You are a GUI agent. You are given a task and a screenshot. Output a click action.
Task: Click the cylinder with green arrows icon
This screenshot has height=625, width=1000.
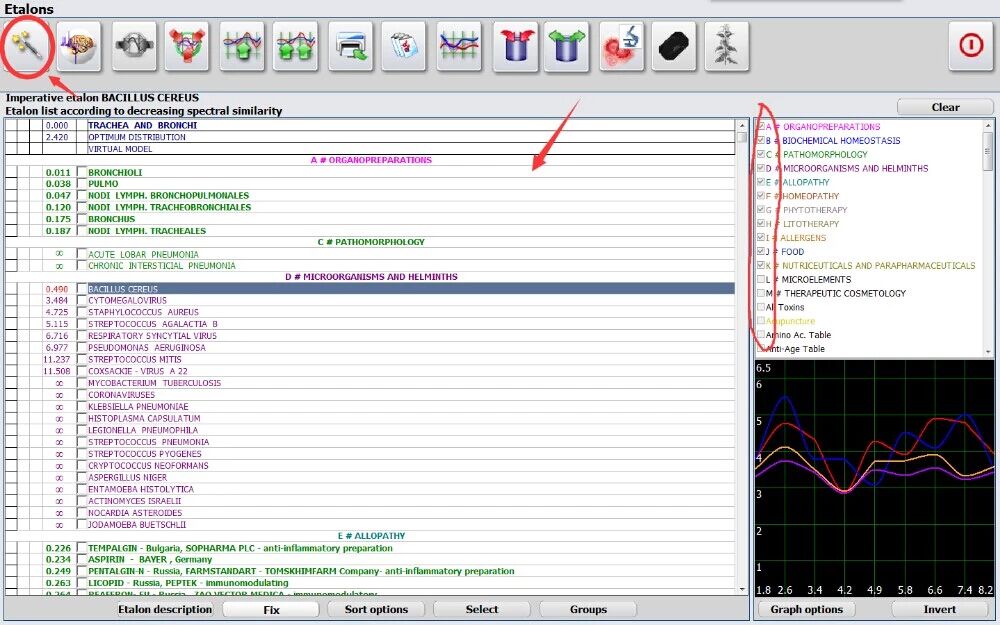[x=566, y=47]
